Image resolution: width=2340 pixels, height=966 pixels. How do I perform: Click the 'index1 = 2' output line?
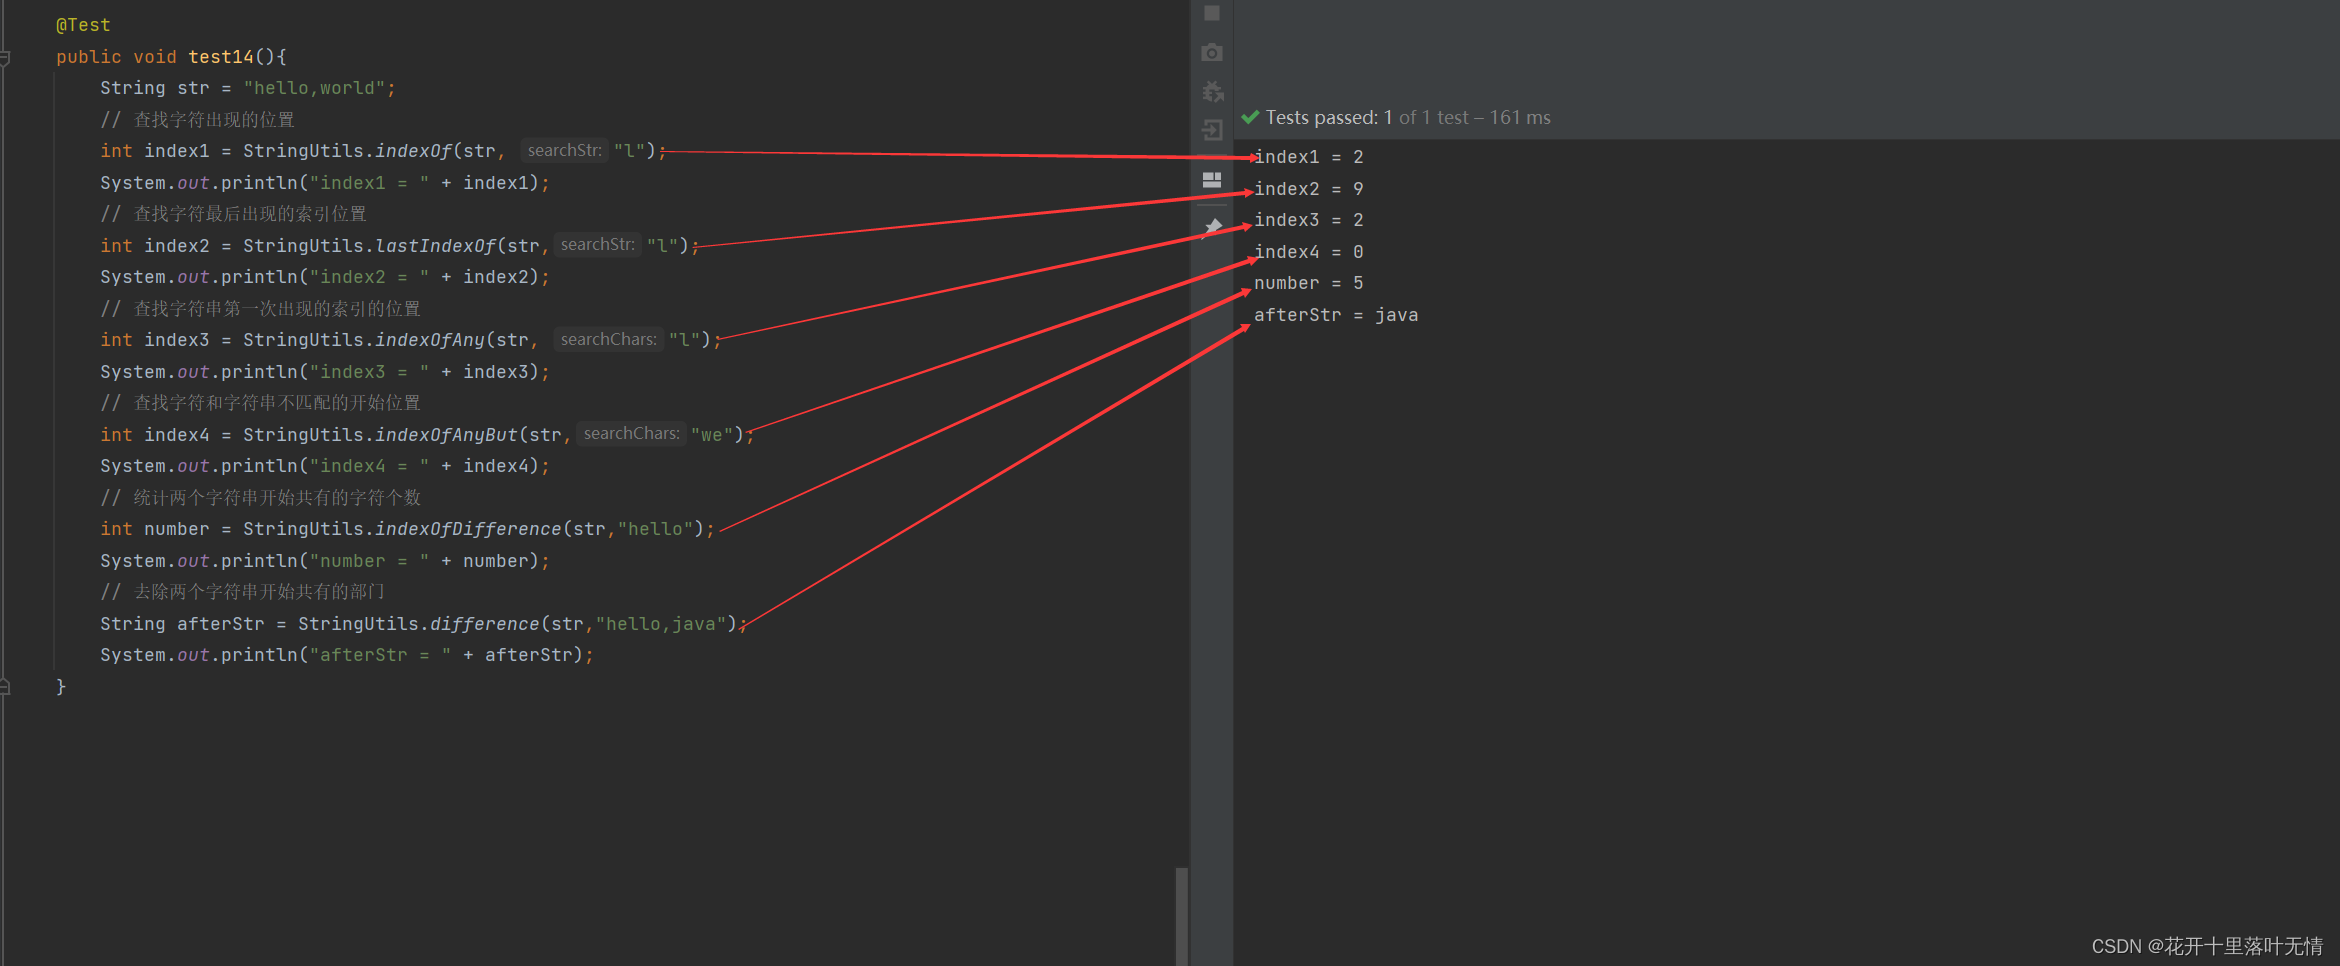coord(1309,157)
